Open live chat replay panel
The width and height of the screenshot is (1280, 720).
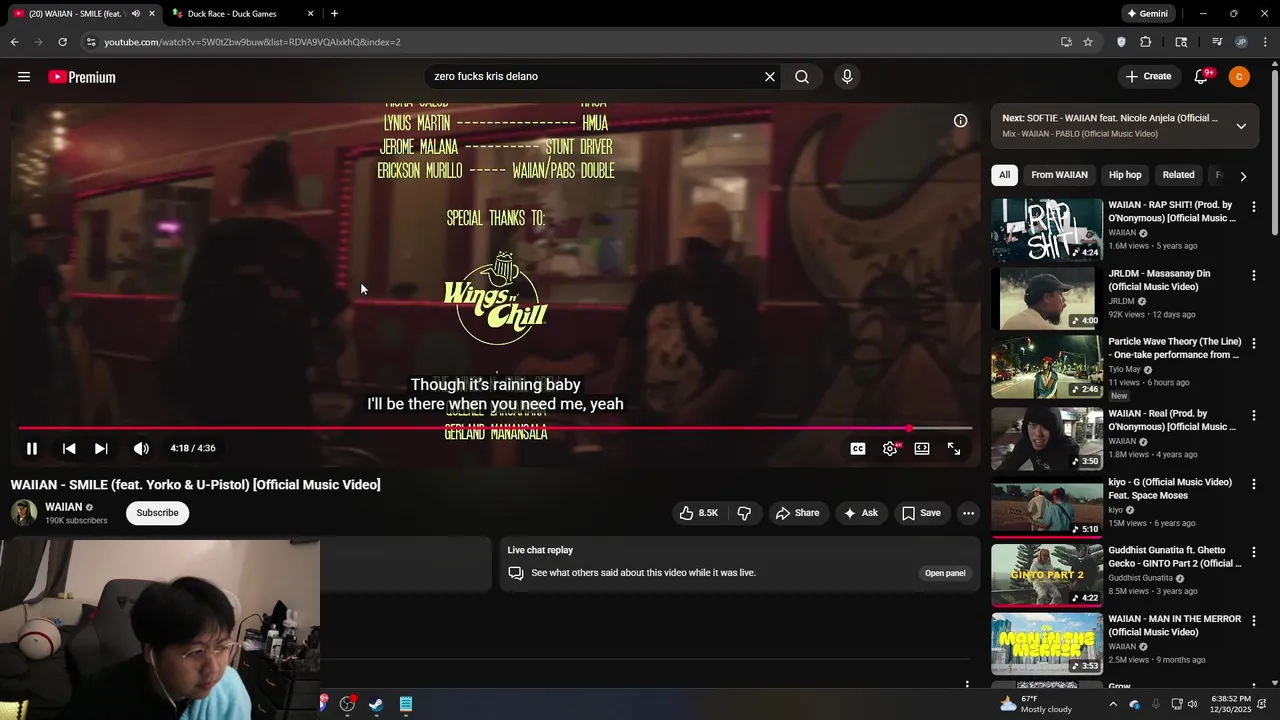(x=944, y=573)
